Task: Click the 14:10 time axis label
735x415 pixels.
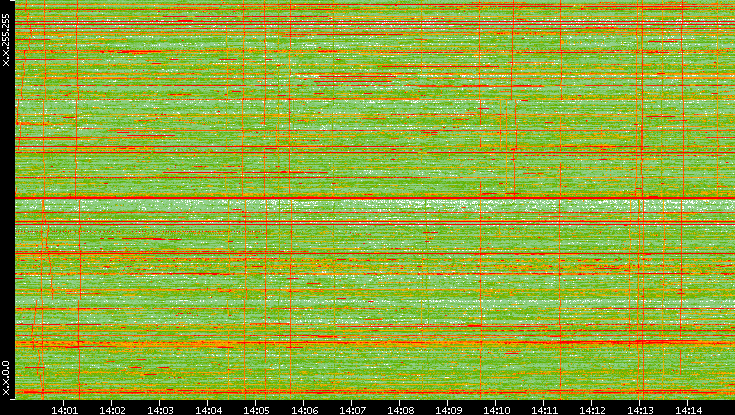Action: (496, 410)
